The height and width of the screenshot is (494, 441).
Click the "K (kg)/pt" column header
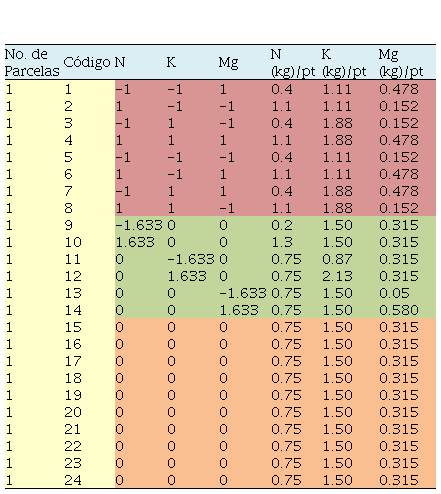click(x=344, y=62)
